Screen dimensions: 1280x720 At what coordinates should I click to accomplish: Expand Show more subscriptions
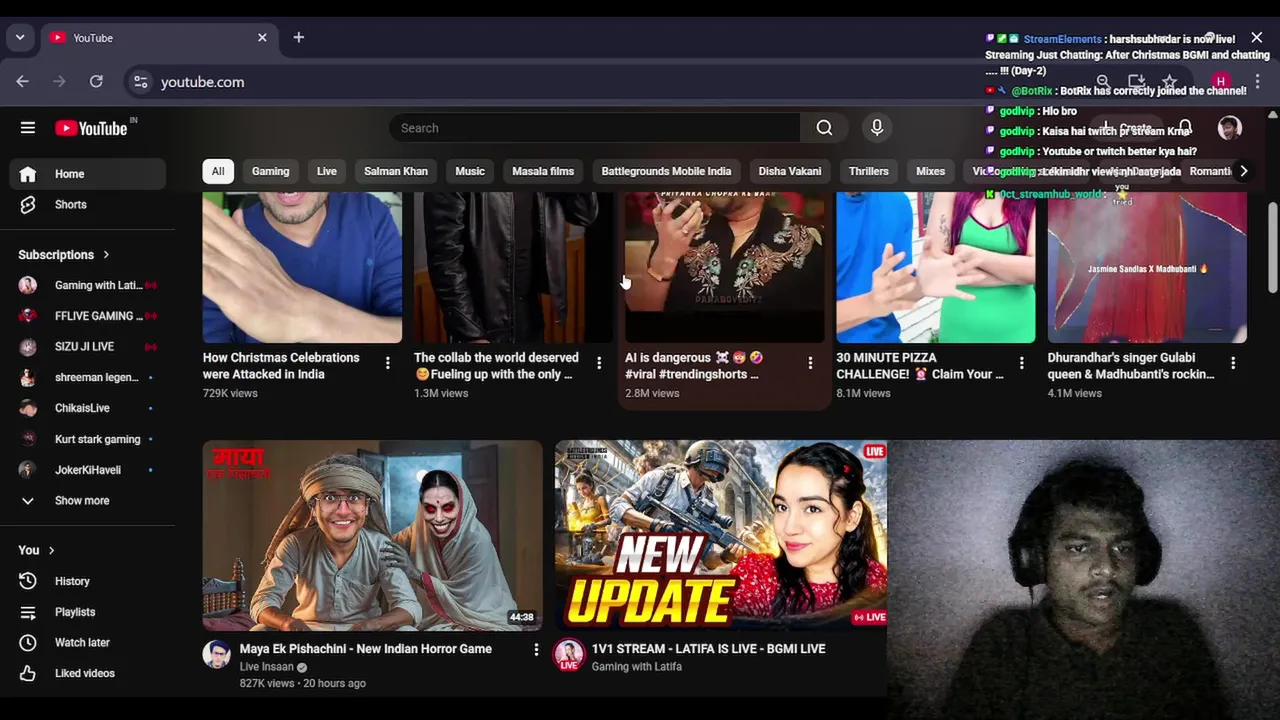tap(88, 500)
